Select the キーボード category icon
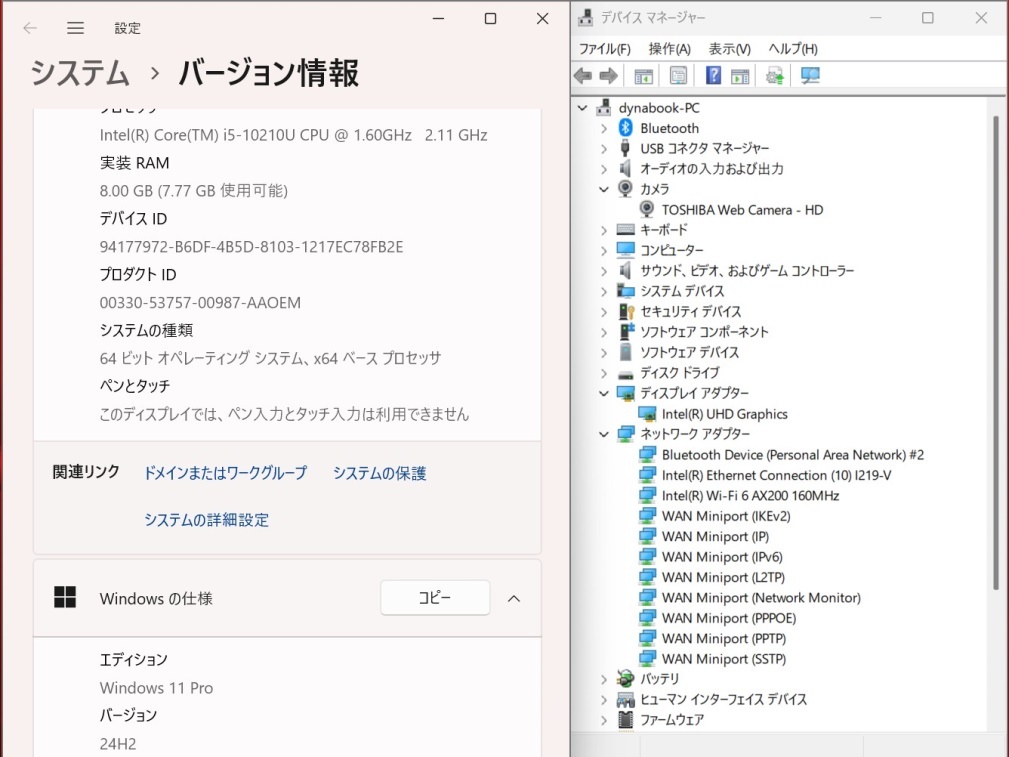Viewport: 1009px width, 757px height. (x=625, y=229)
